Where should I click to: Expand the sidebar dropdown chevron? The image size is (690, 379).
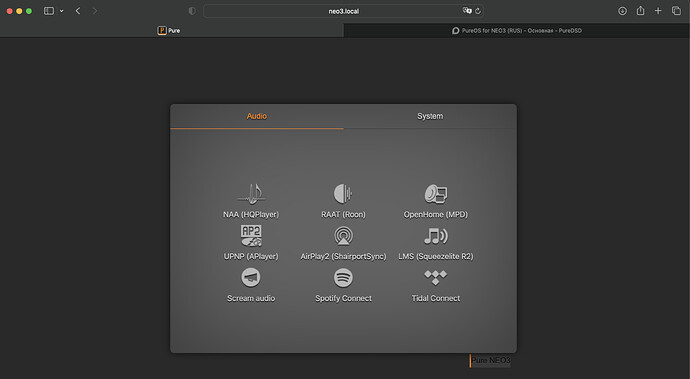62,11
